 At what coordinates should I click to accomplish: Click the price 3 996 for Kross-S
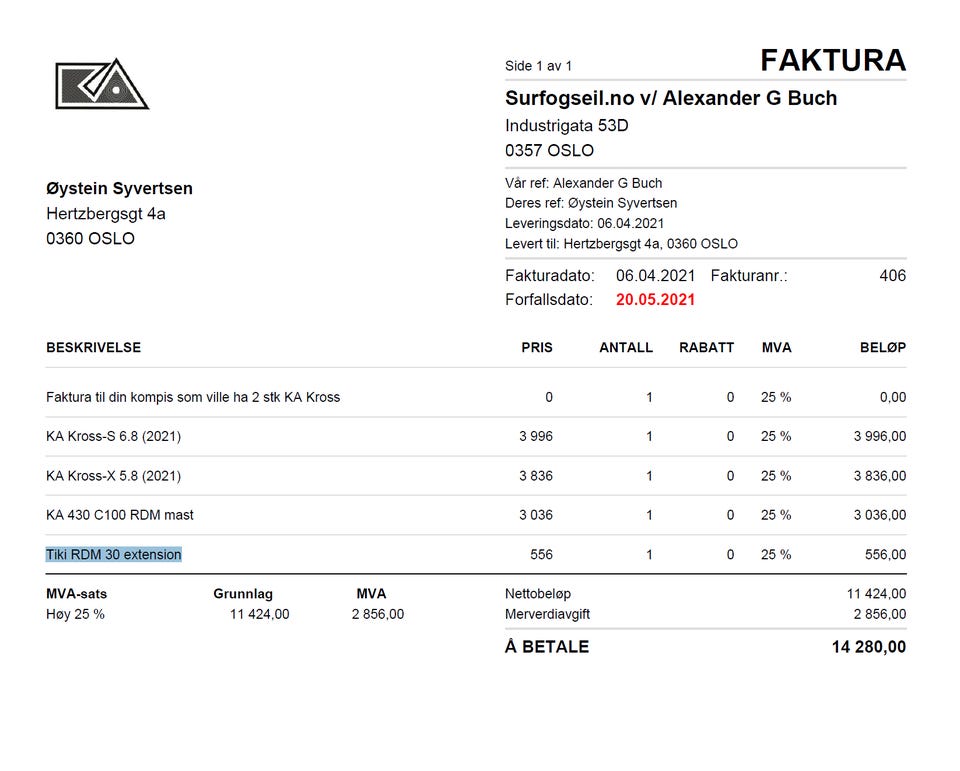[x=536, y=436]
